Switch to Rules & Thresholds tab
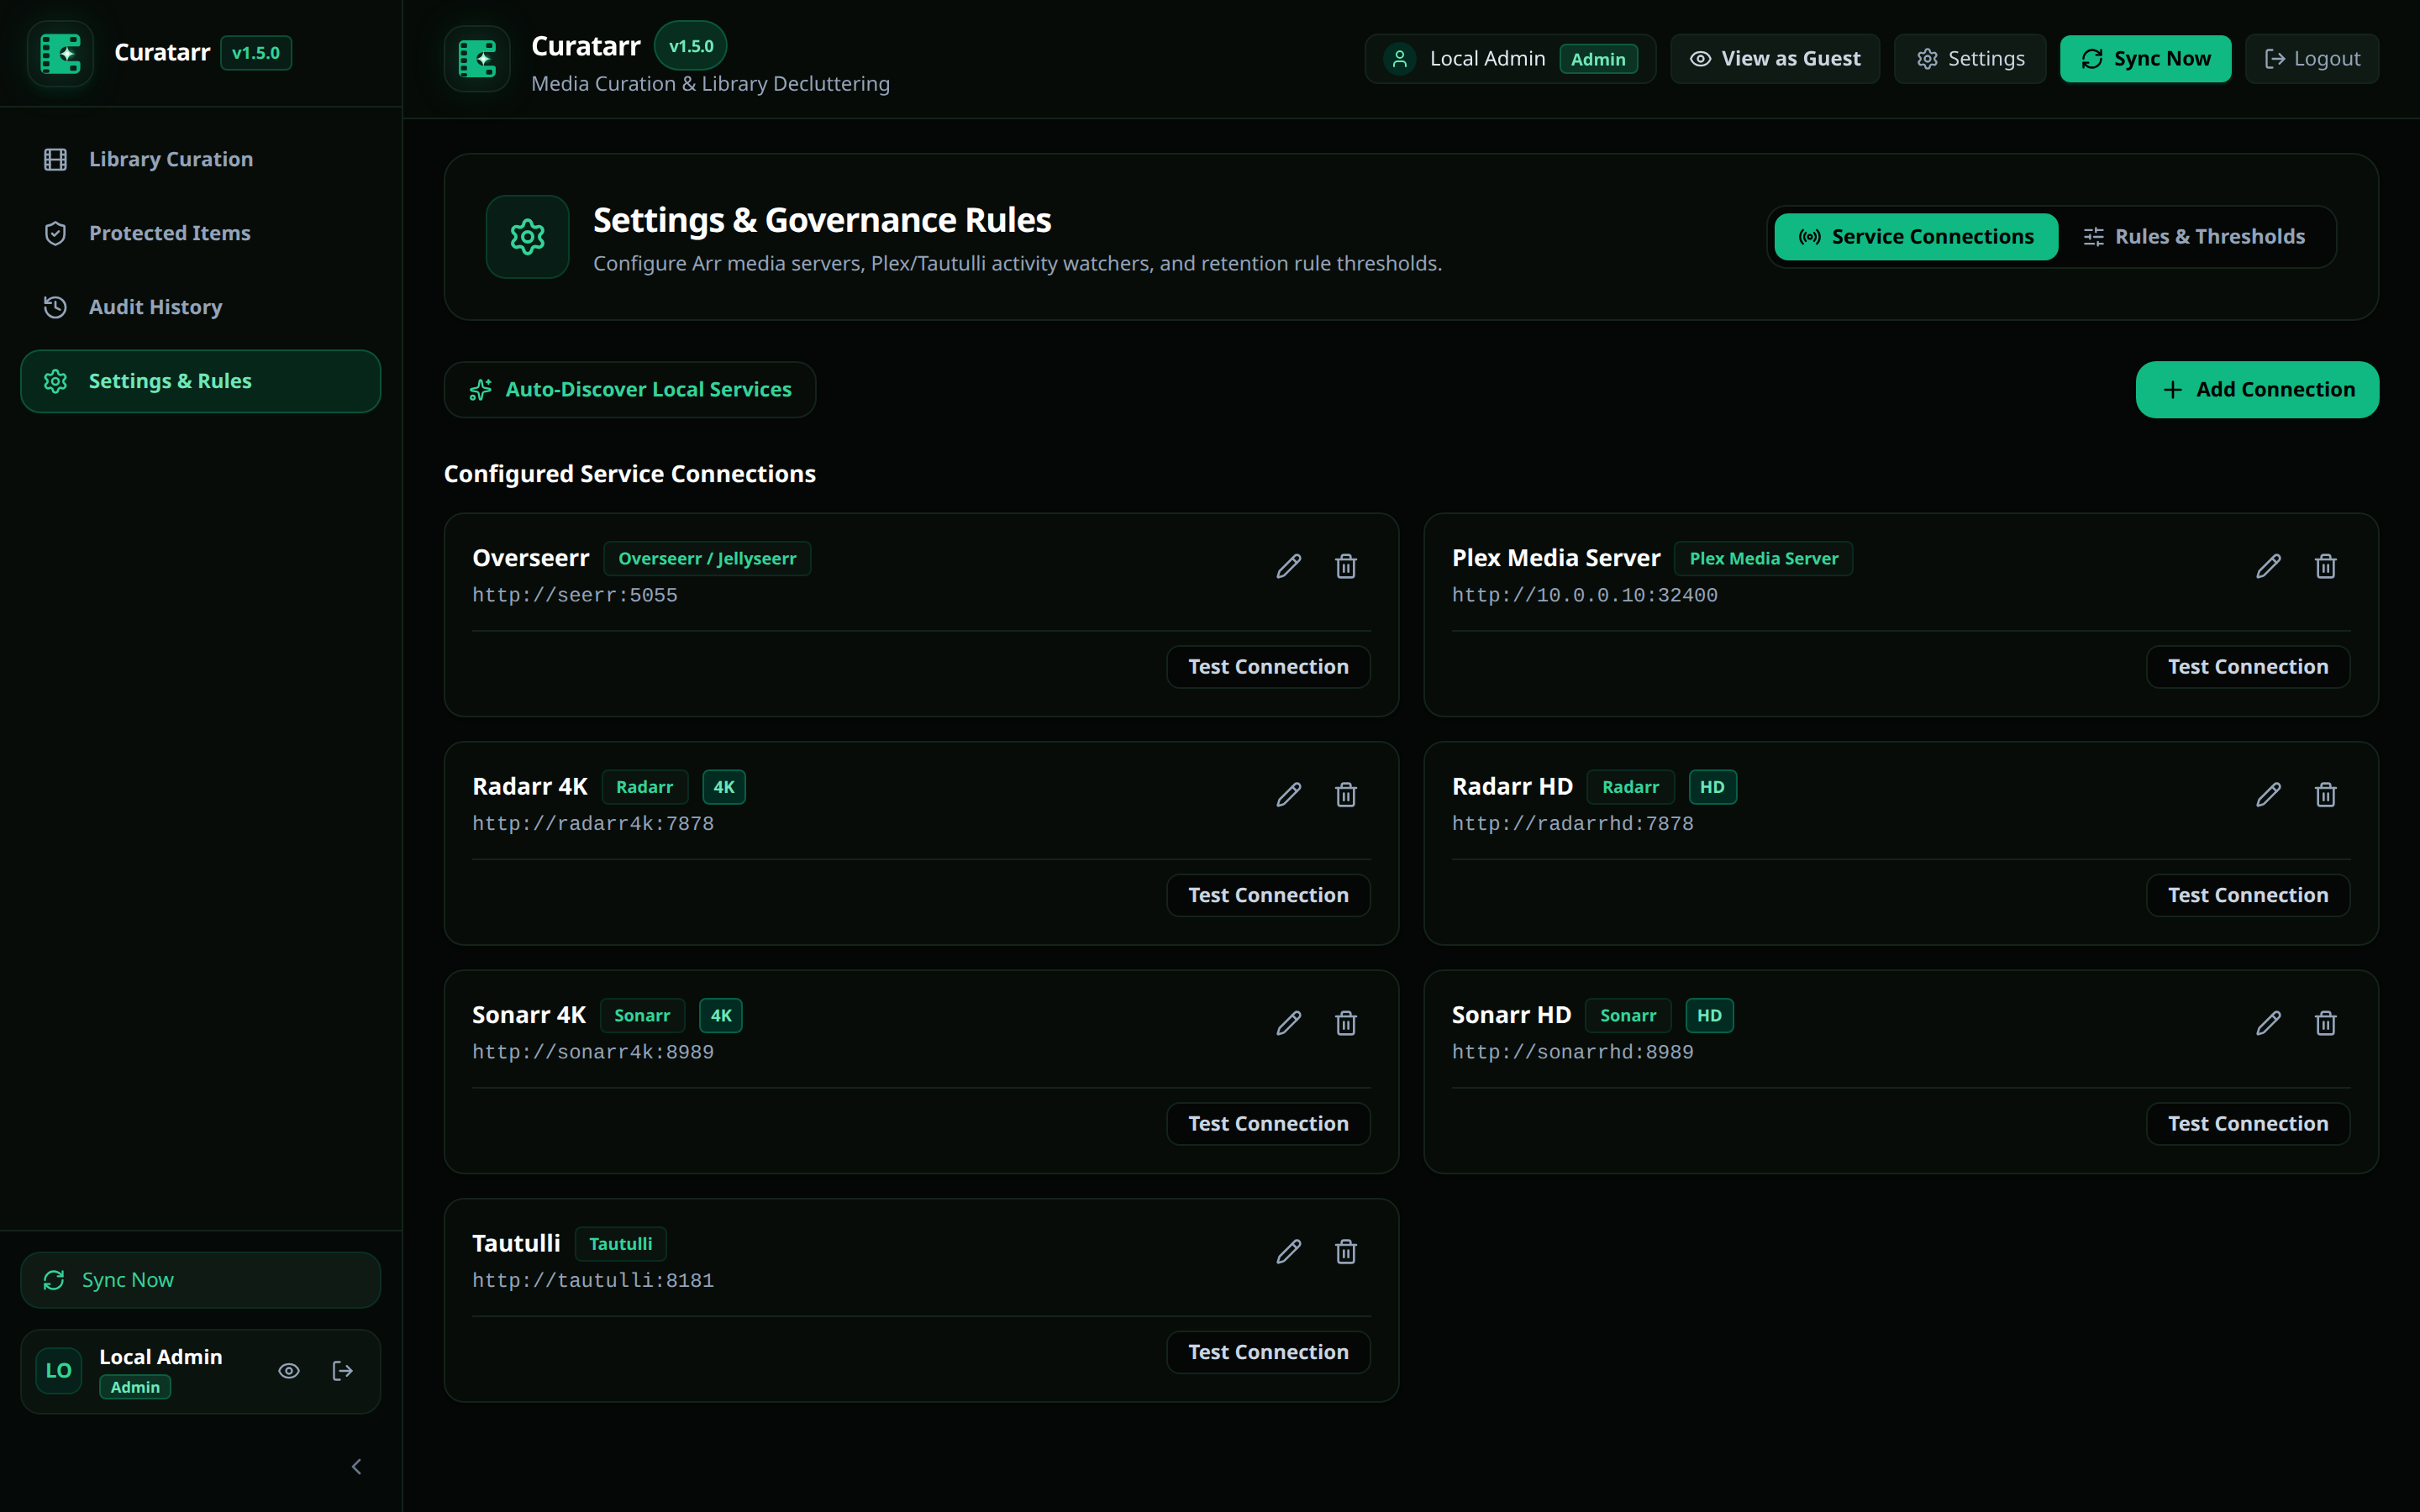2420x1512 pixels. pos(2194,237)
